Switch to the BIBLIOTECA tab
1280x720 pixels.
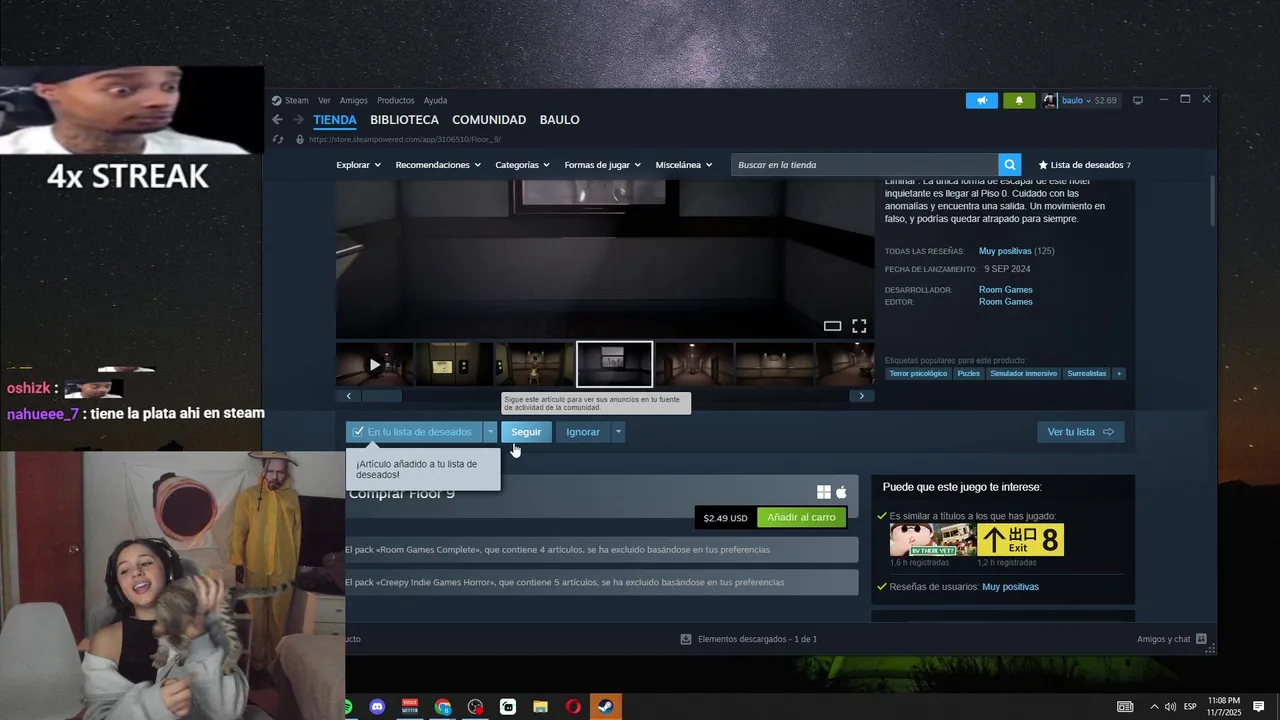[404, 120]
